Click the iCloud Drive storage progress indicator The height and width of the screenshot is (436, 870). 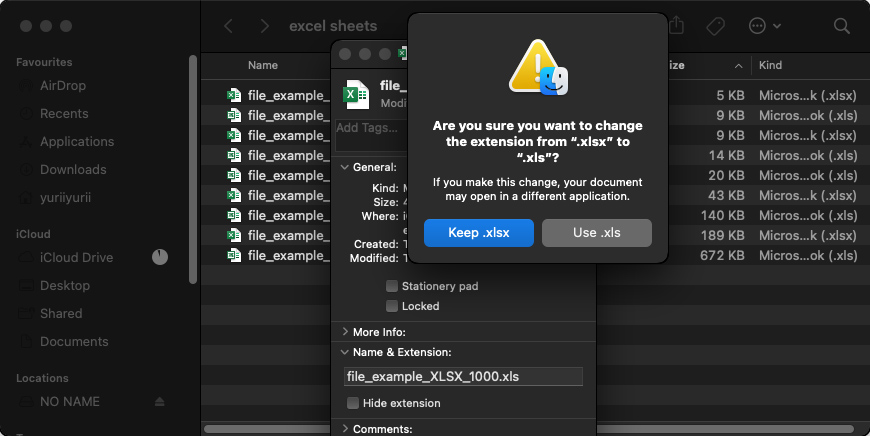coord(160,257)
